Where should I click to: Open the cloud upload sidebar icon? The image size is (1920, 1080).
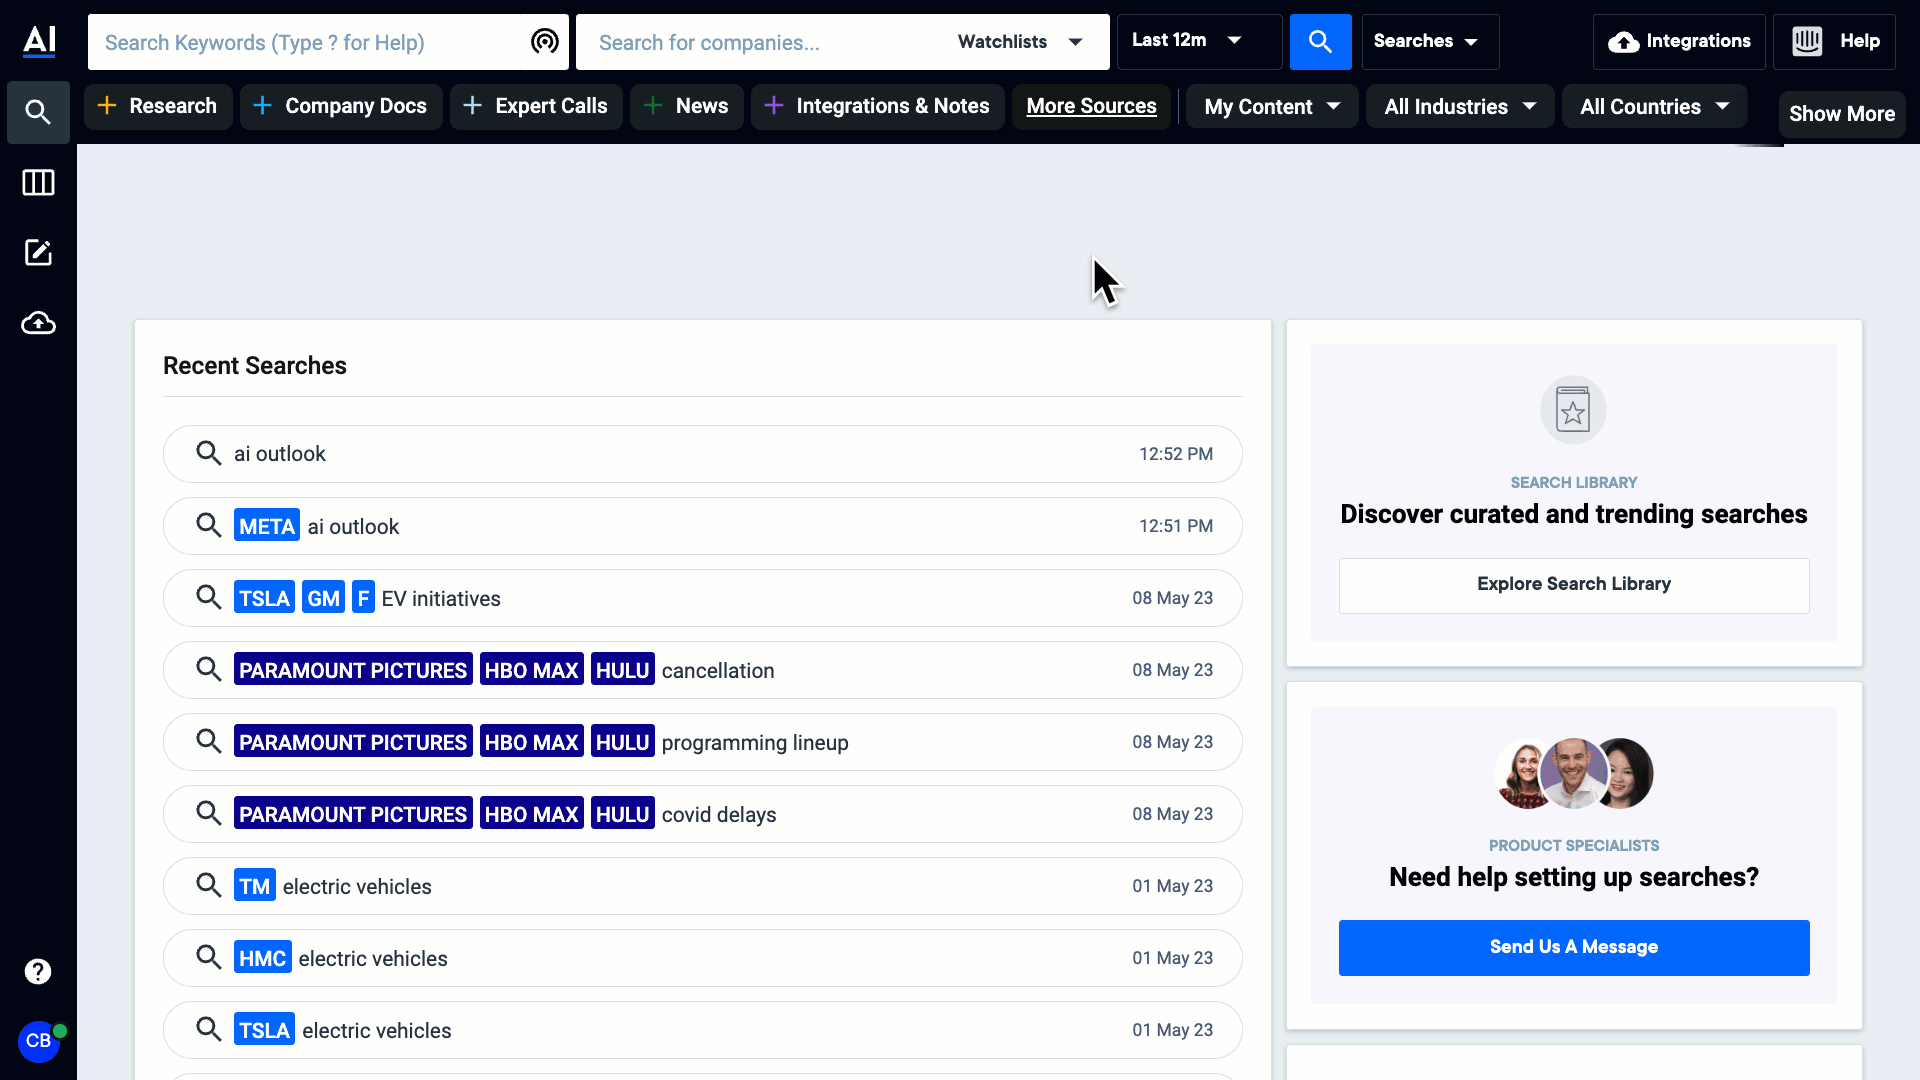[38, 323]
